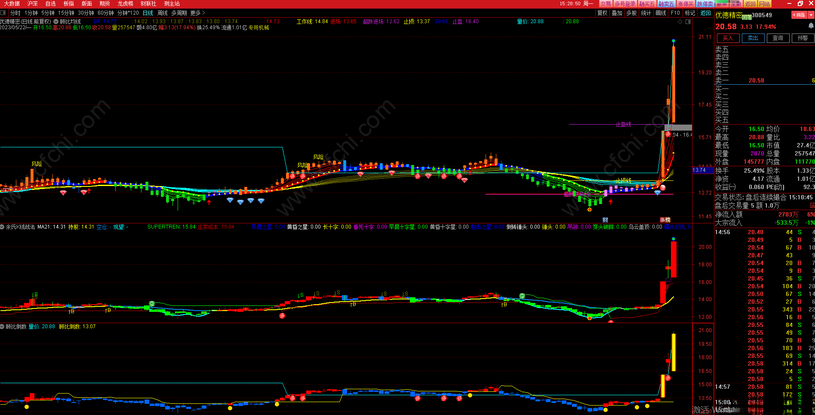Click the 多号登录 button
The height and width of the screenshot is (415, 815).
(x=626, y=4)
